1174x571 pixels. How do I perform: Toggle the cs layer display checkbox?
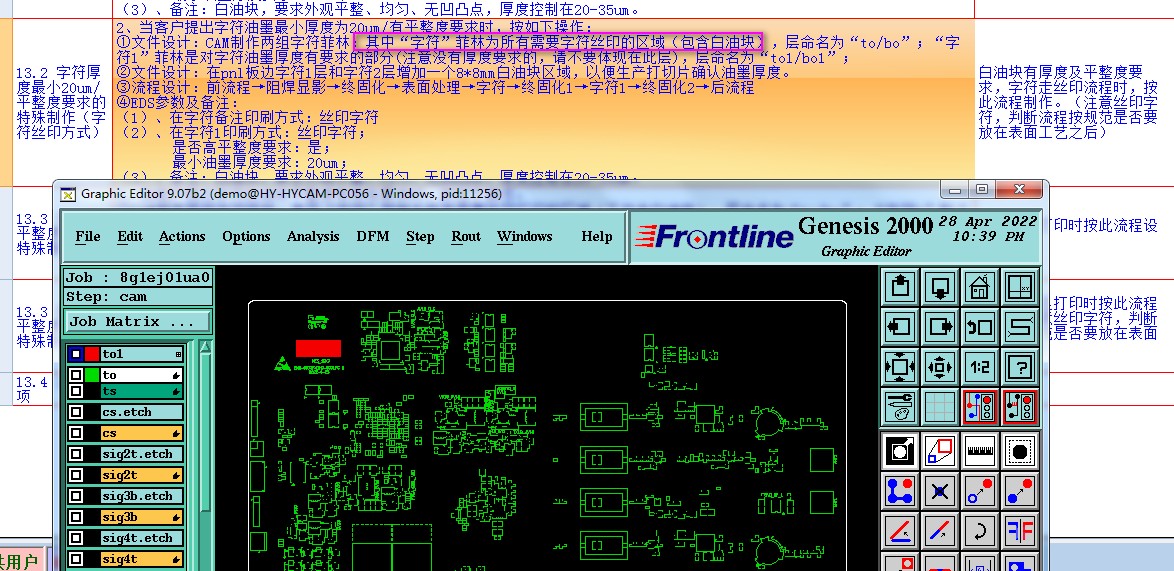(x=76, y=433)
